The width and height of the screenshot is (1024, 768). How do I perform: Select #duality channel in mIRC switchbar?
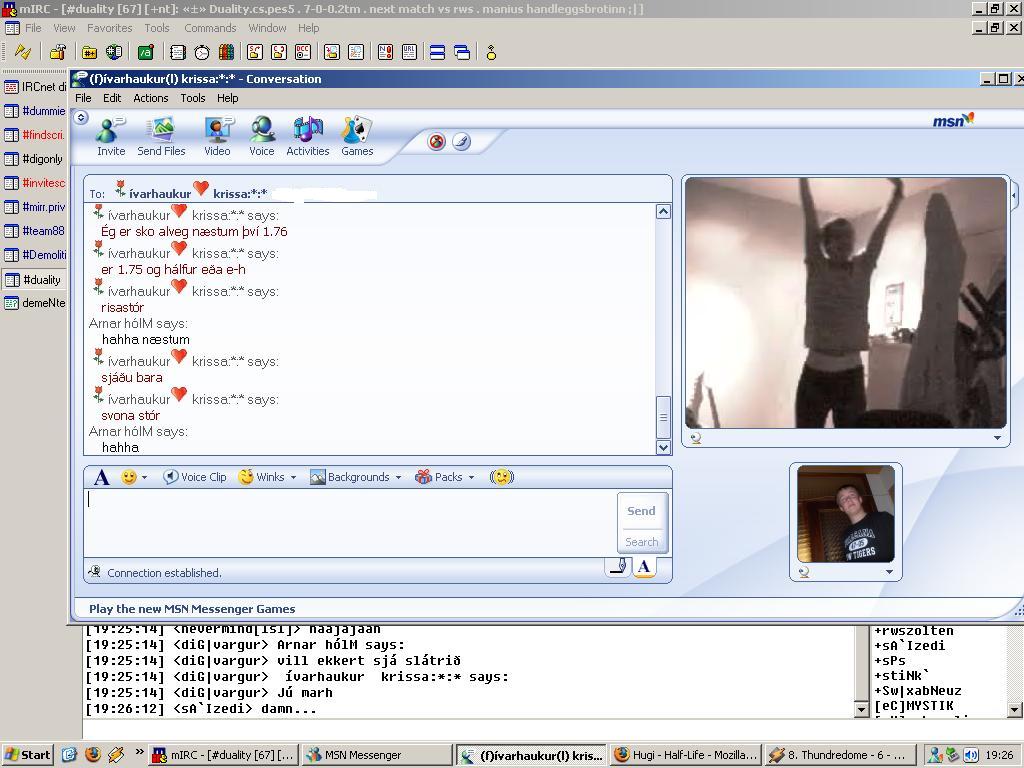click(35, 280)
